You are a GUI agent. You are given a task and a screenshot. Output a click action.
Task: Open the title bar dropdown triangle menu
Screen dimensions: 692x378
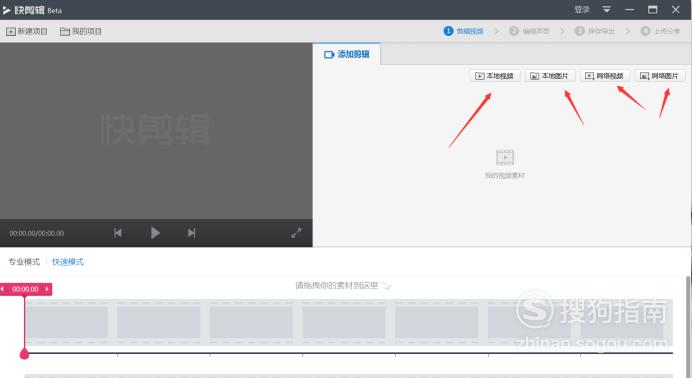(x=607, y=9)
